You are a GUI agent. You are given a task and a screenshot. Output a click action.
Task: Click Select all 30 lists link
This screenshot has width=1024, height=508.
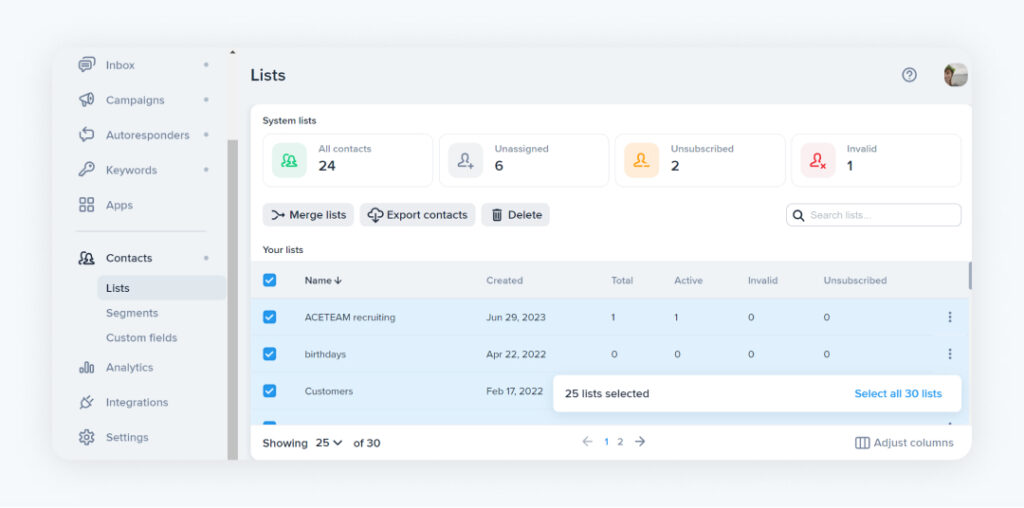click(x=897, y=394)
